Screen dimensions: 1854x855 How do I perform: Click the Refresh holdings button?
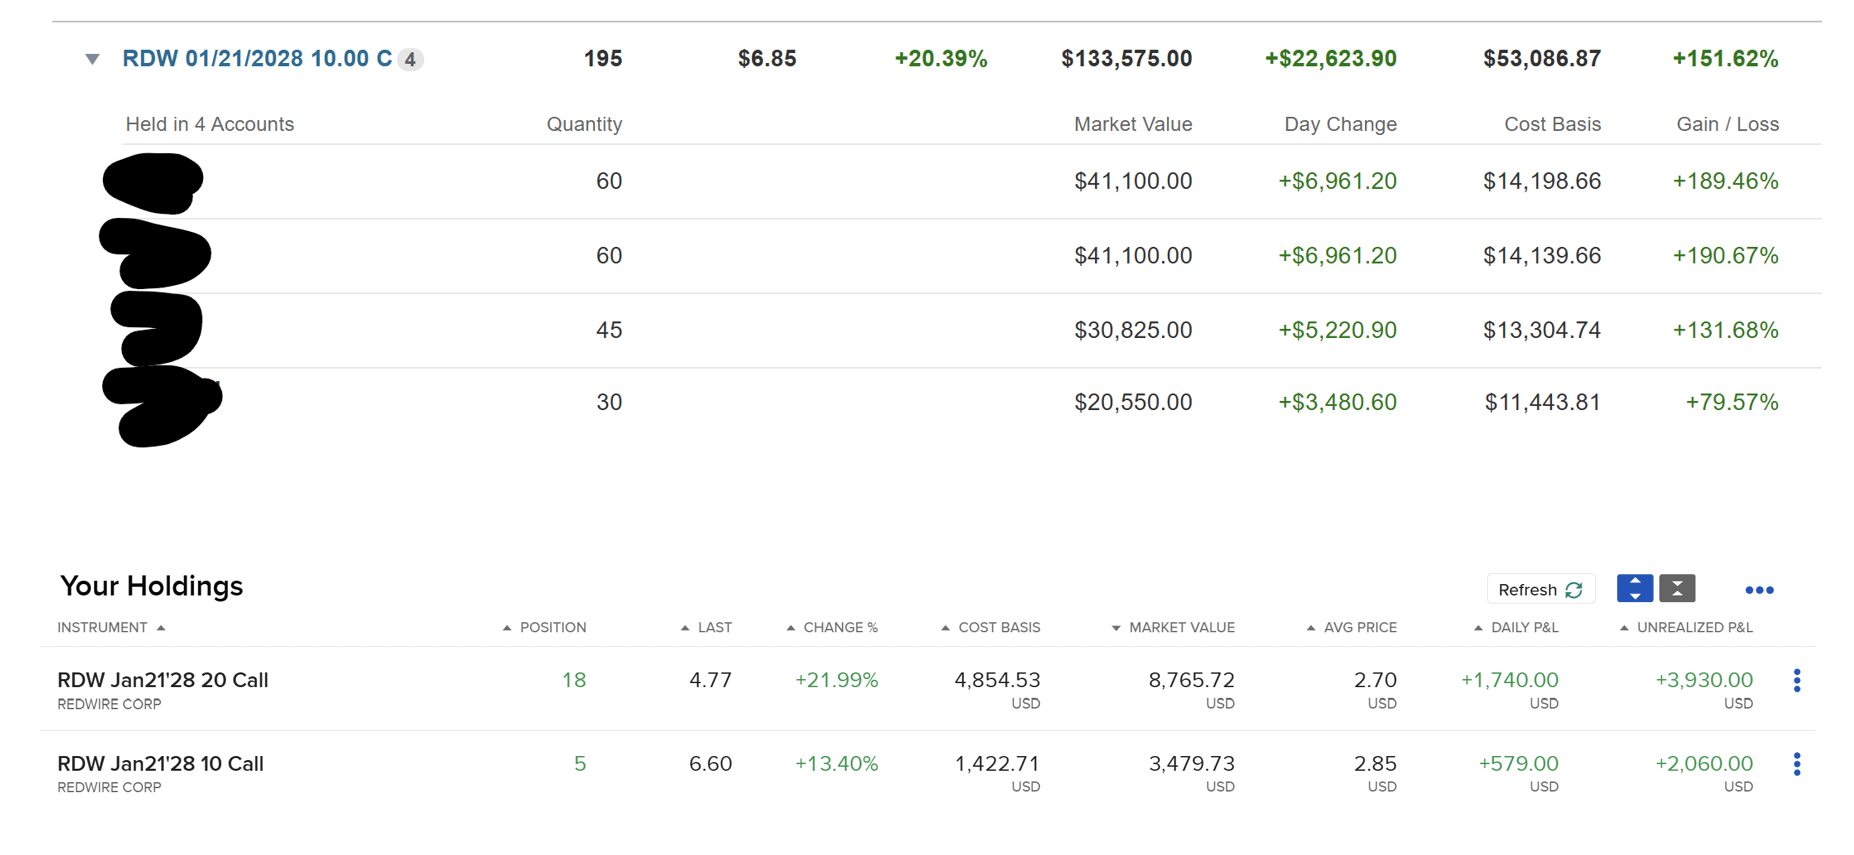(1539, 590)
